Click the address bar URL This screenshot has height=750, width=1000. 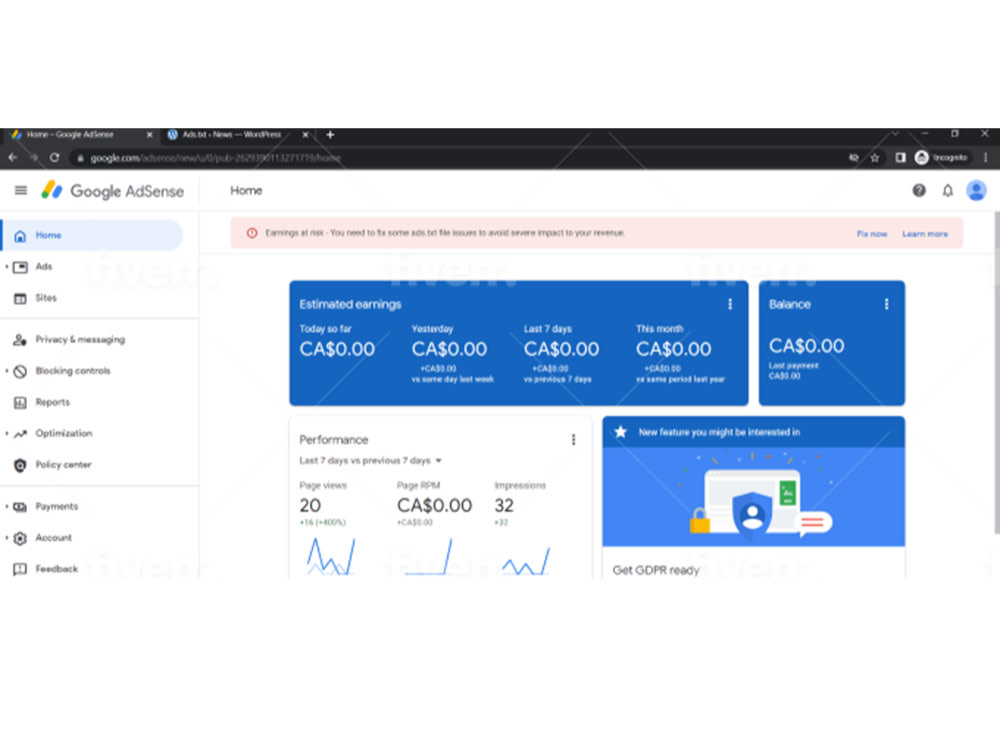click(216, 158)
